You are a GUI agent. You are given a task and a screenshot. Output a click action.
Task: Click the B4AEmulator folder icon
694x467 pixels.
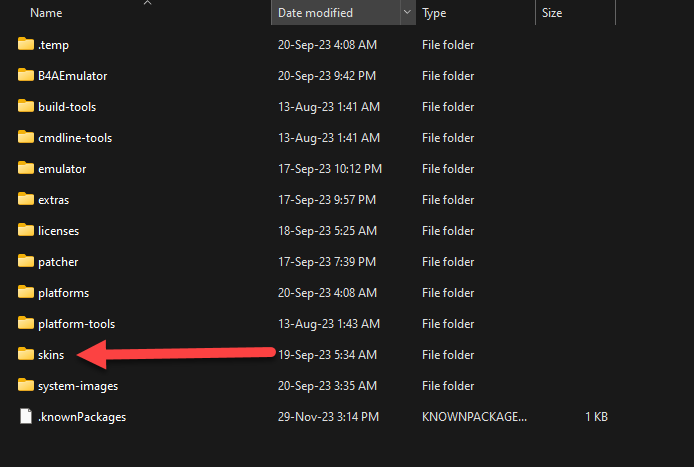tap(26, 75)
